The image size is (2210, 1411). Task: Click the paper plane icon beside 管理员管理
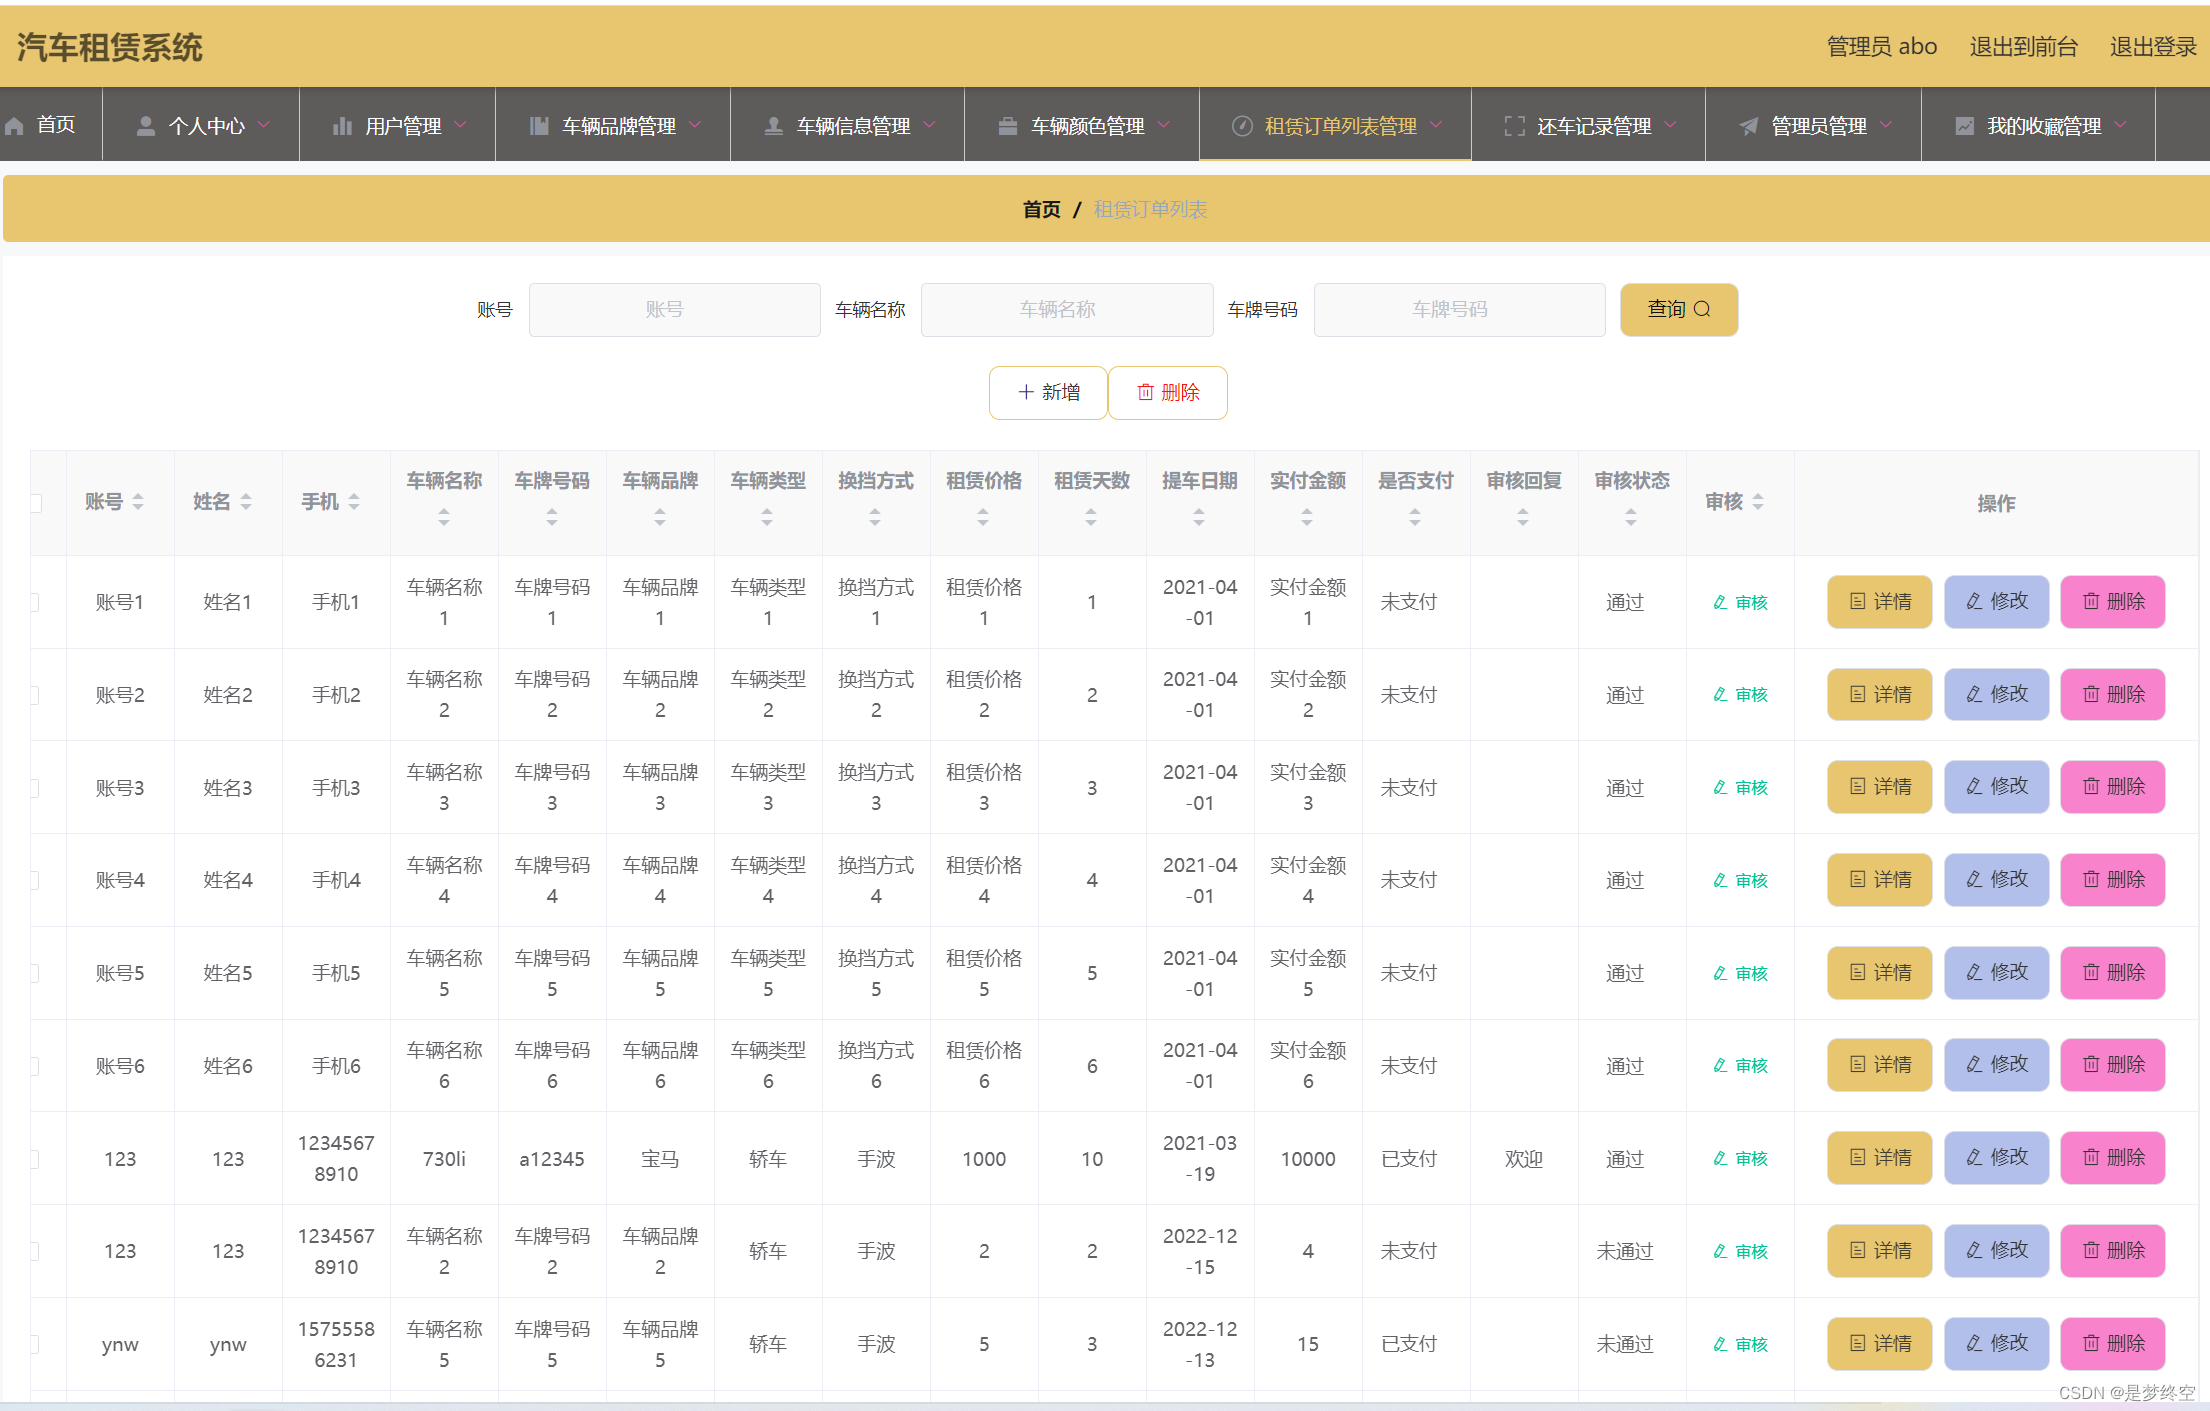(x=1748, y=126)
